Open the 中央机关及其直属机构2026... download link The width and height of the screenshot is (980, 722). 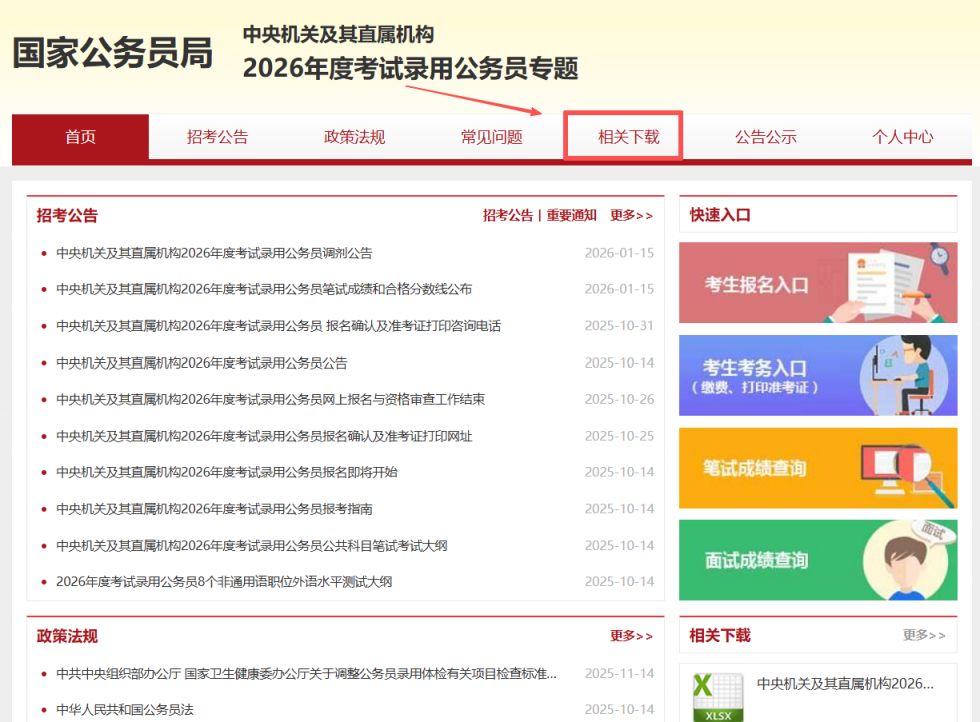tap(845, 684)
